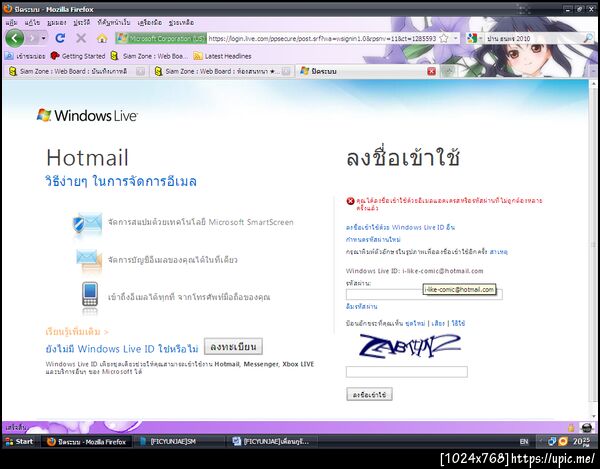Open the Tools menu in the menu bar
600x469 pixels.
click(149, 23)
